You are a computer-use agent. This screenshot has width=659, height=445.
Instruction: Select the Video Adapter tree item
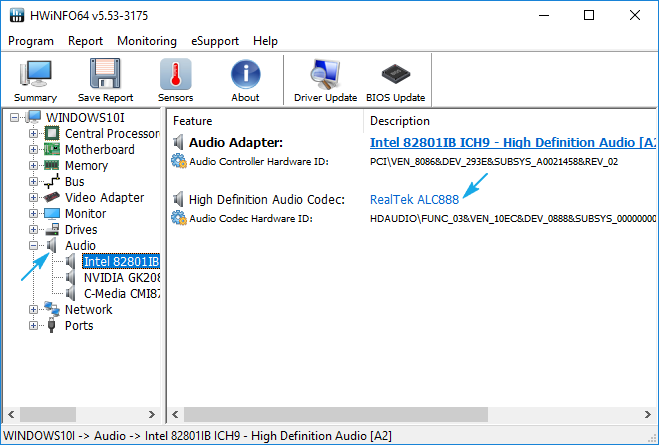click(x=104, y=198)
